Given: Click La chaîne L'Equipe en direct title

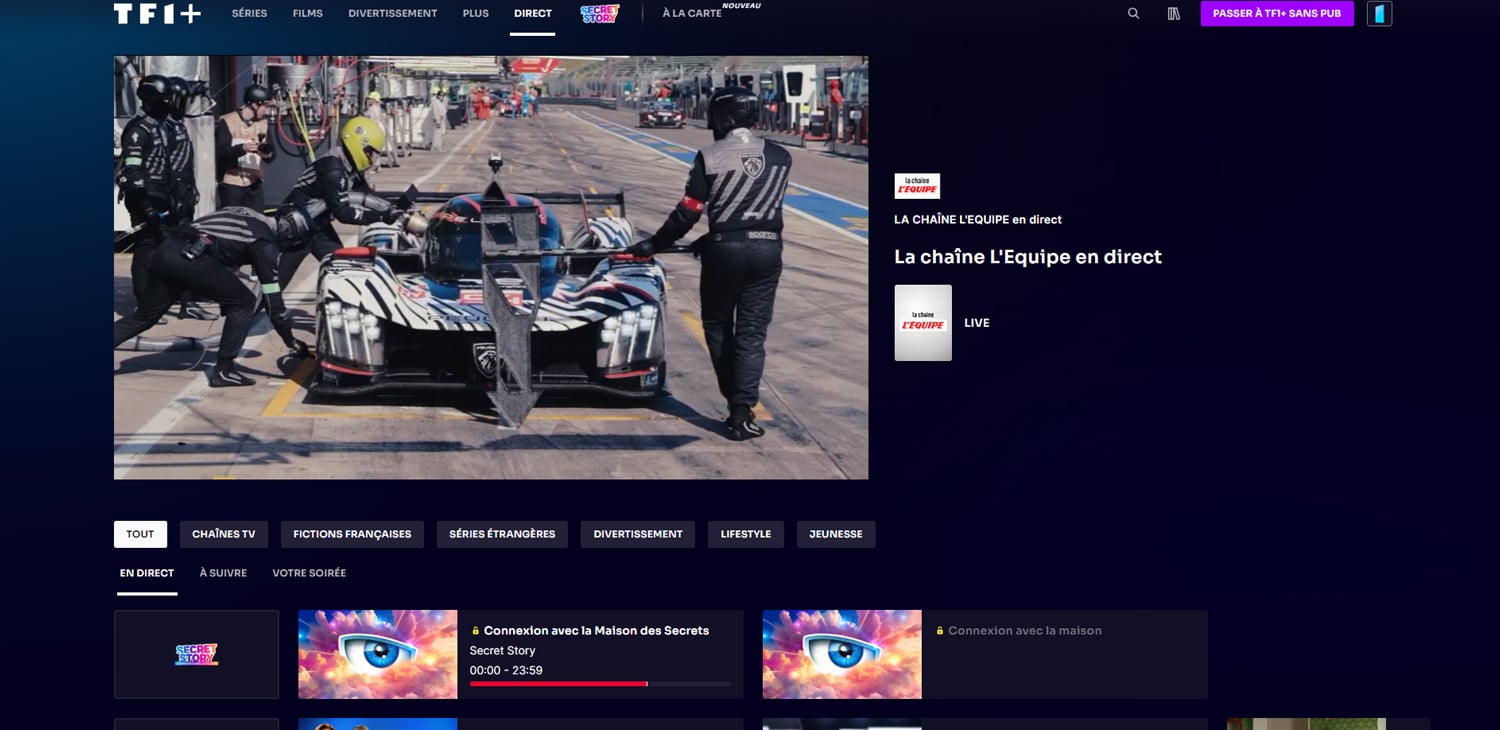Looking at the screenshot, I should point(1028,257).
